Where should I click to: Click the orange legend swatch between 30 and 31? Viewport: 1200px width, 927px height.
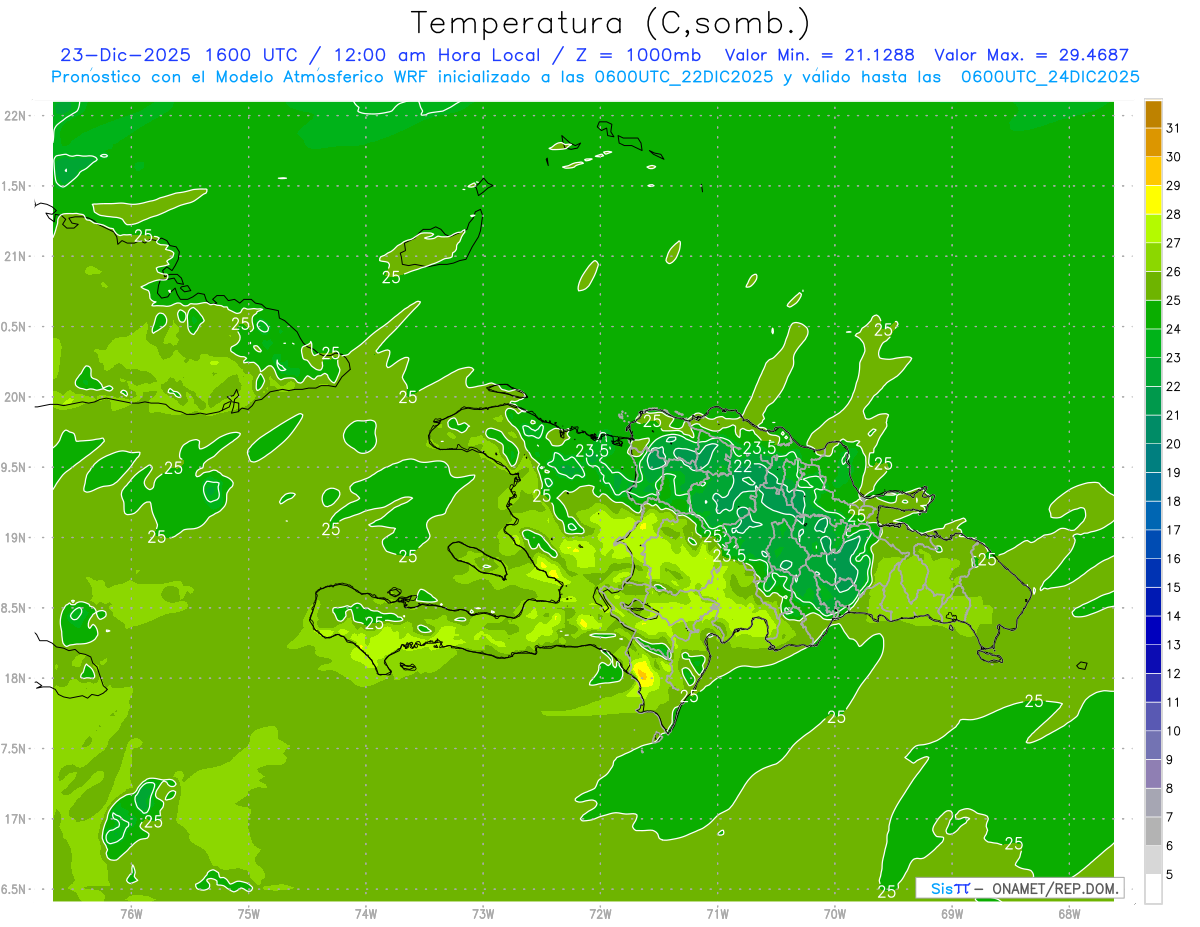(x=1153, y=142)
